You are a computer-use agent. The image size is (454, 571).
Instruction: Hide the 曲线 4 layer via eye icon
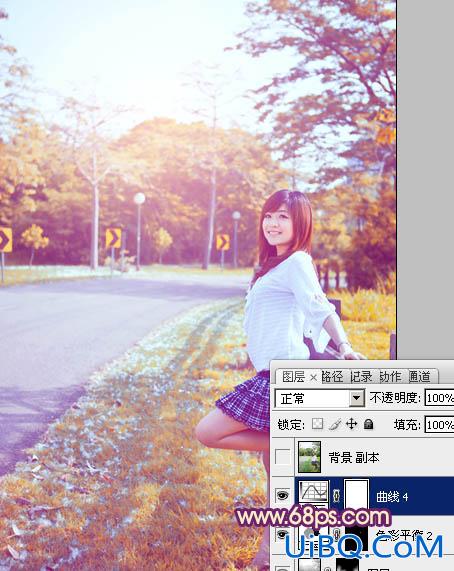pyautogui.click(x=283, y=495)
